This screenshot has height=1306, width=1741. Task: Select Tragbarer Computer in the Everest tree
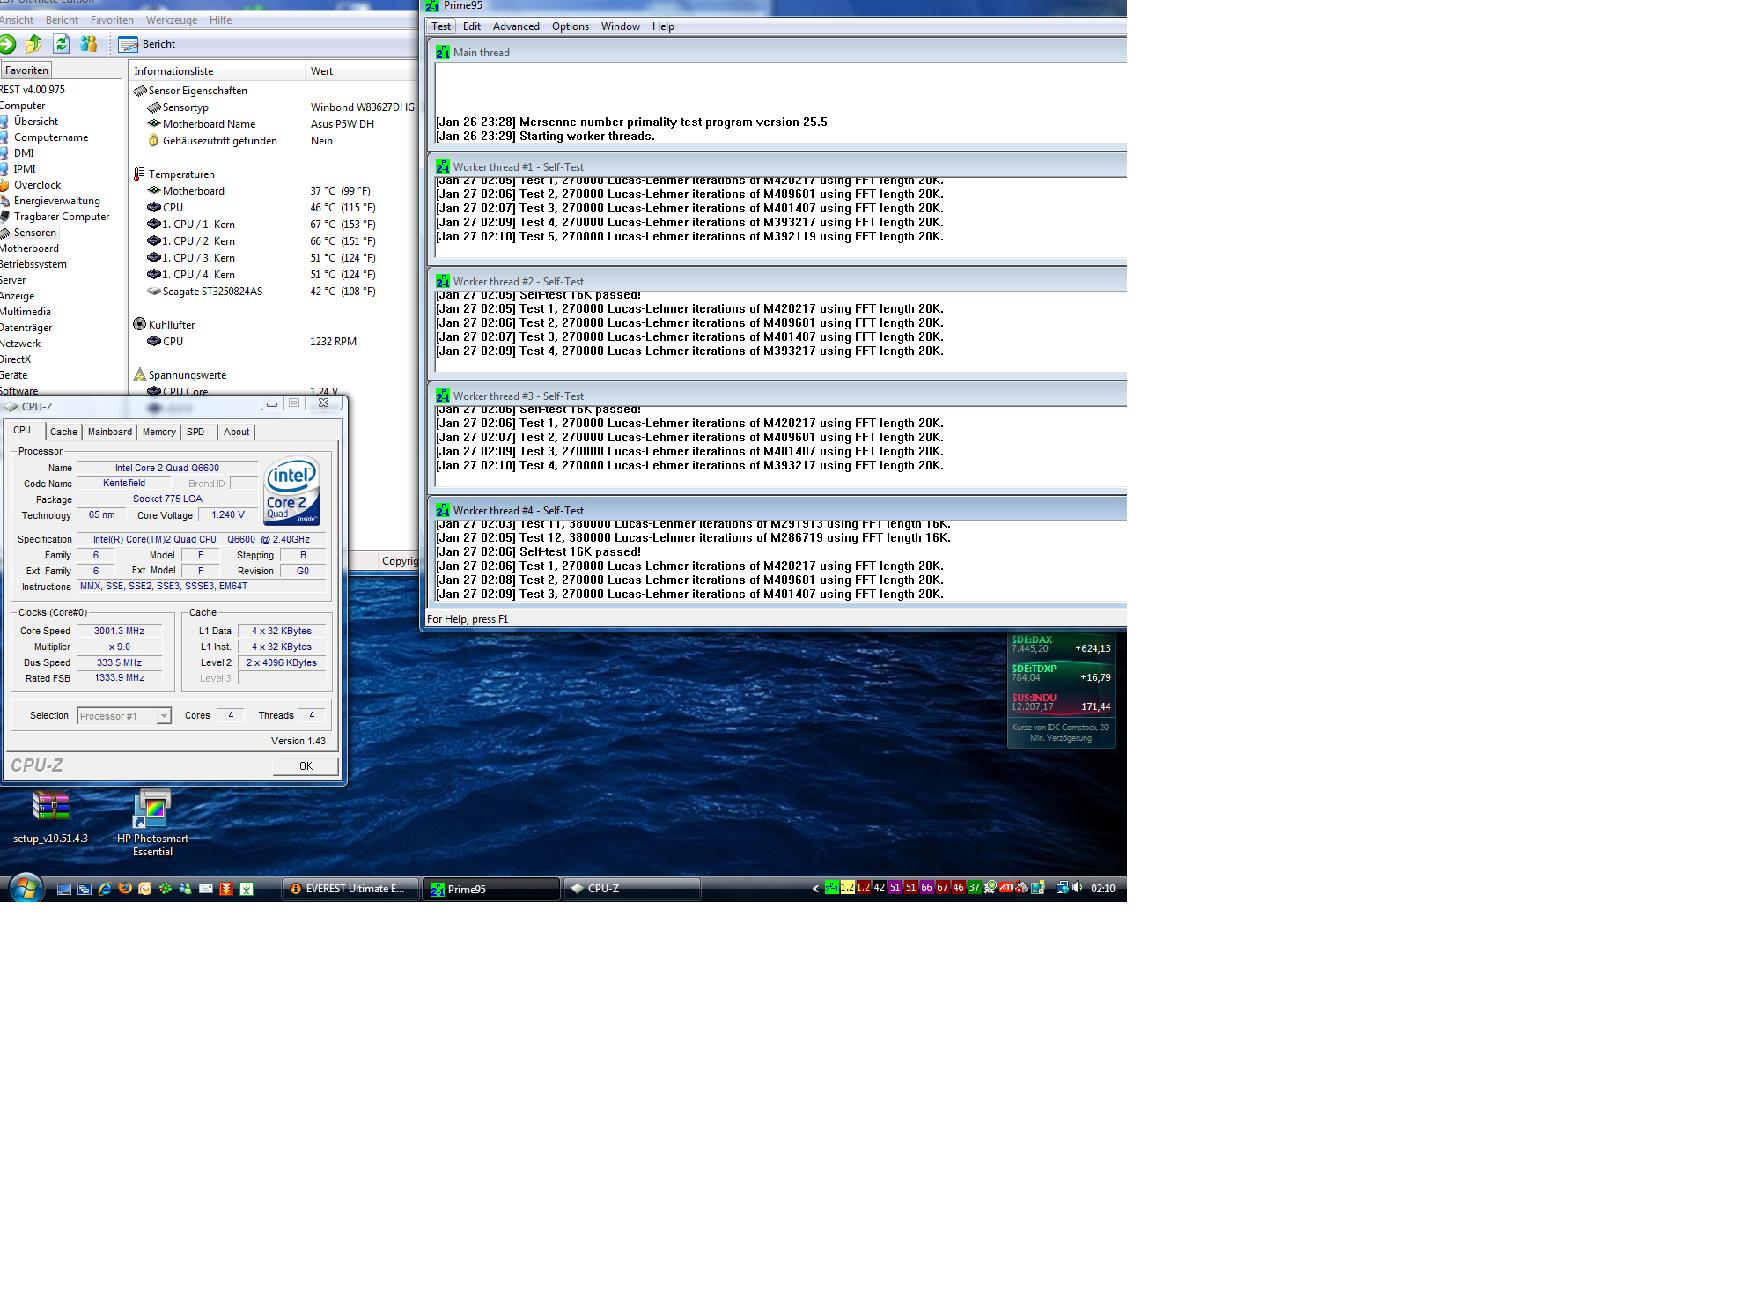pos(62,216)
